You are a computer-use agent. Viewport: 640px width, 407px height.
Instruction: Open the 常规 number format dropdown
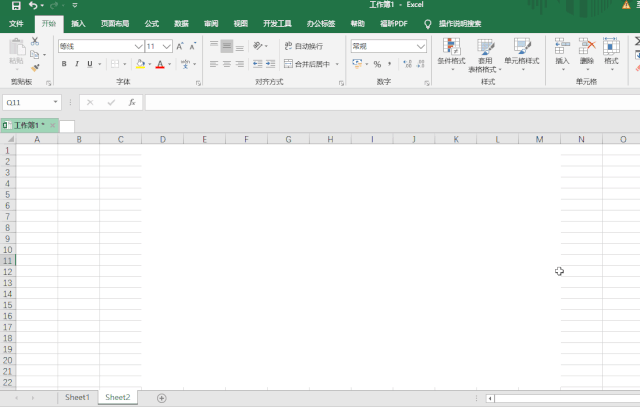(421, 47)
